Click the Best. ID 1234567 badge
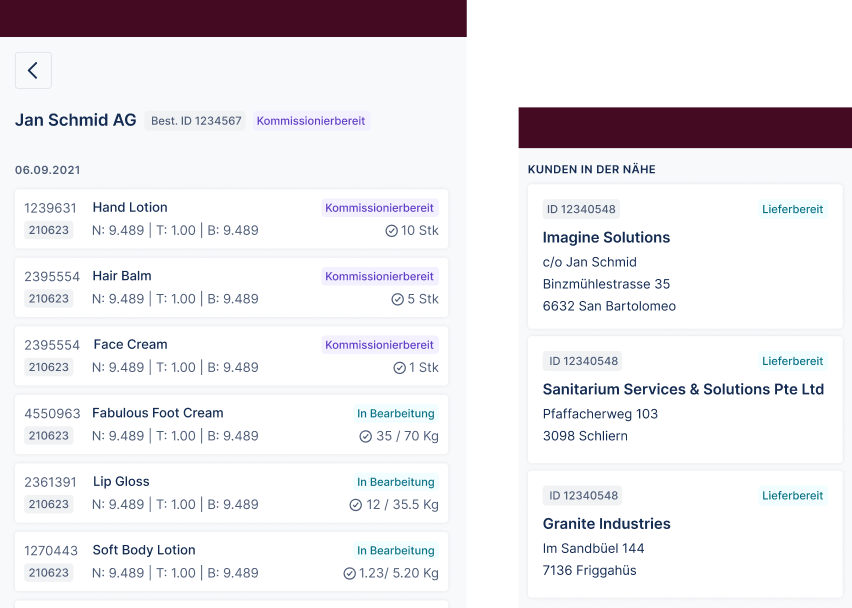 coord(196,121)
